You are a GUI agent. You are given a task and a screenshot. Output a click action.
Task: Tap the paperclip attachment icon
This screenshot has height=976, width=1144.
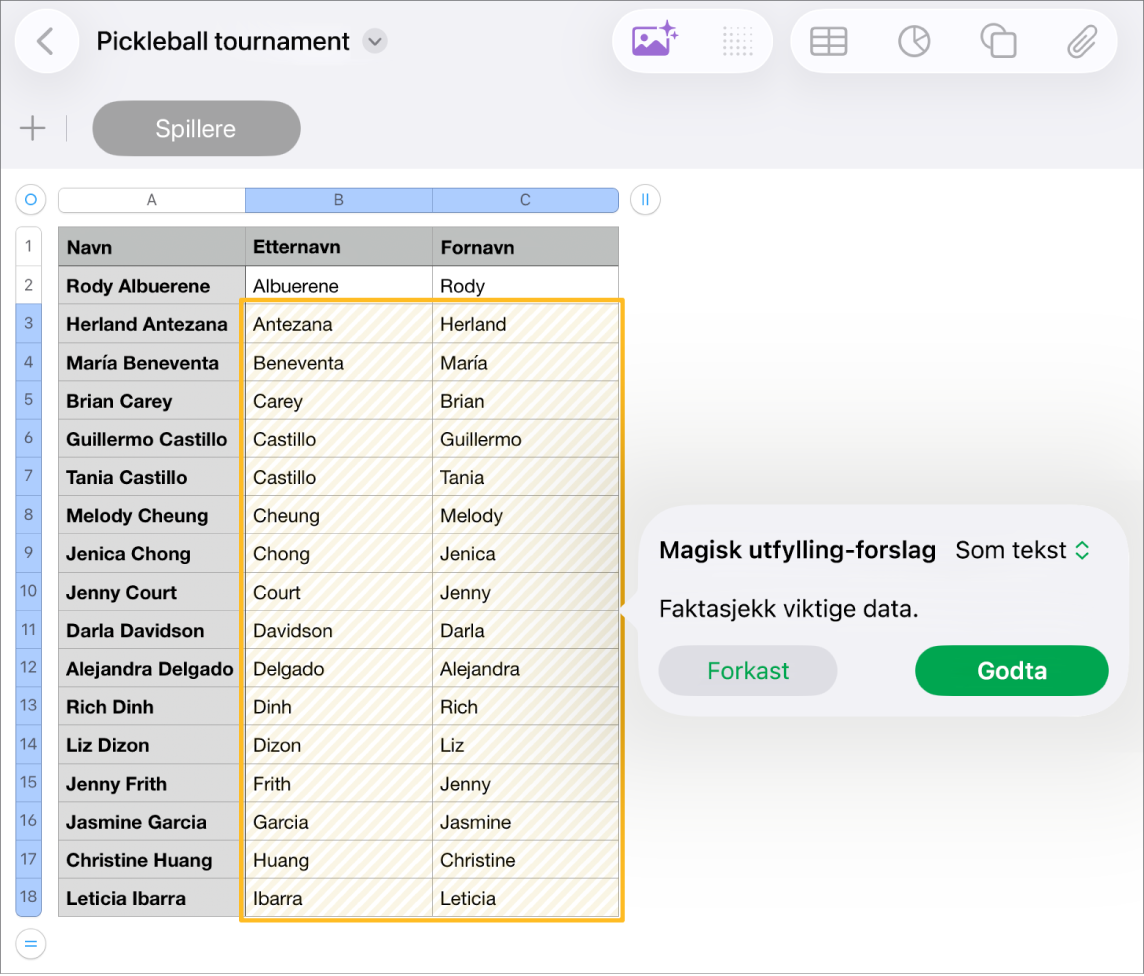1082,42
